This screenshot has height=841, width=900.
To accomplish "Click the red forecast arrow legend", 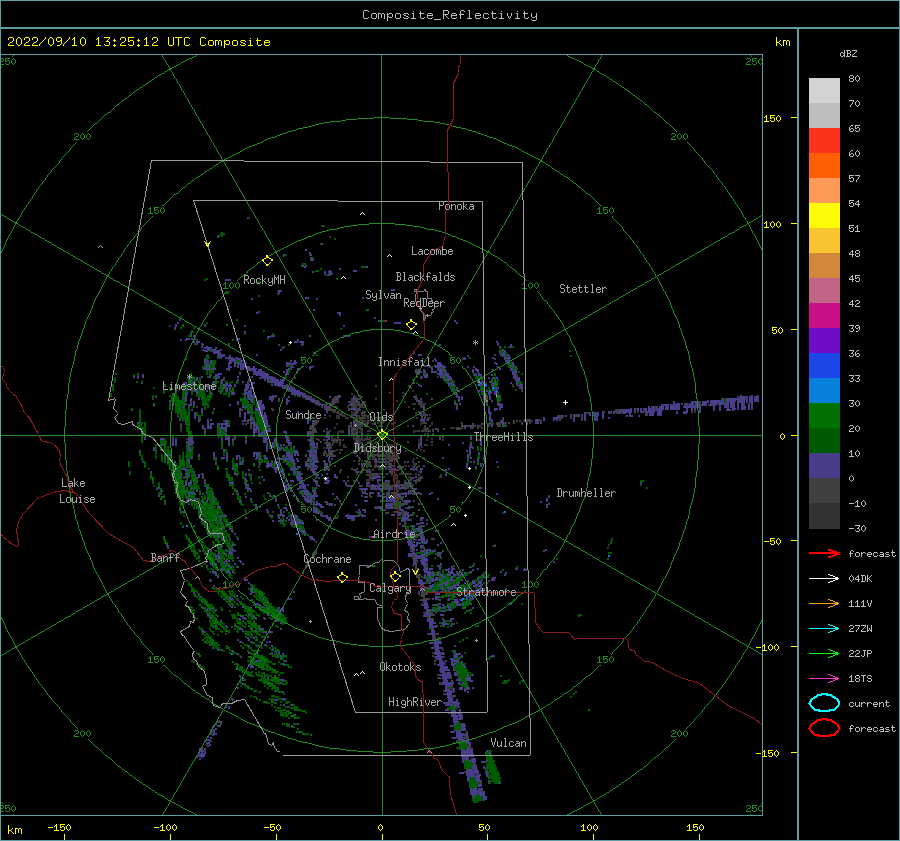I will (825, 553).
